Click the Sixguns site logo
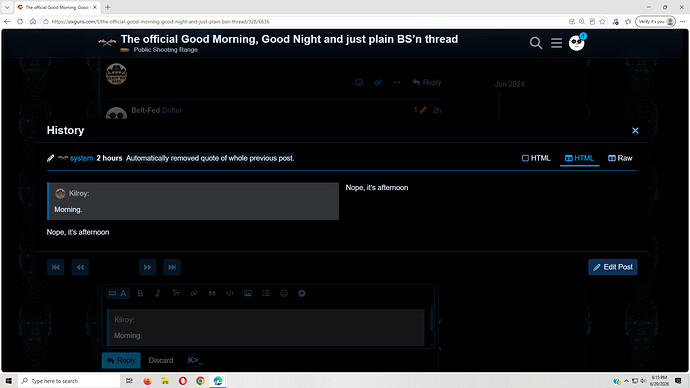 coord(107,42)
